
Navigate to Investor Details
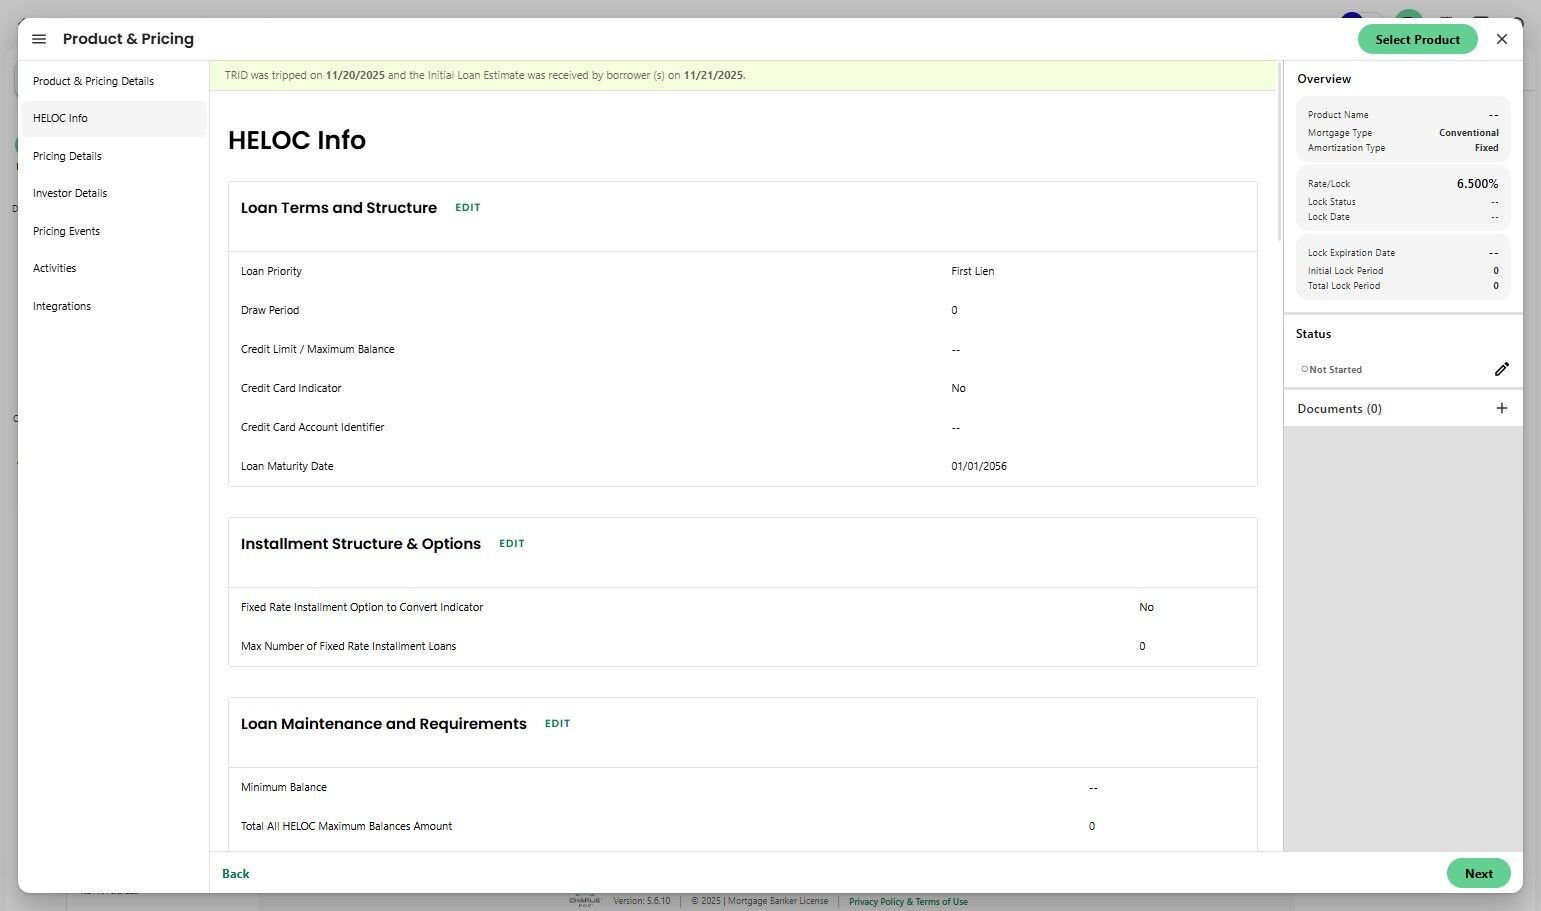pos(114,193)
